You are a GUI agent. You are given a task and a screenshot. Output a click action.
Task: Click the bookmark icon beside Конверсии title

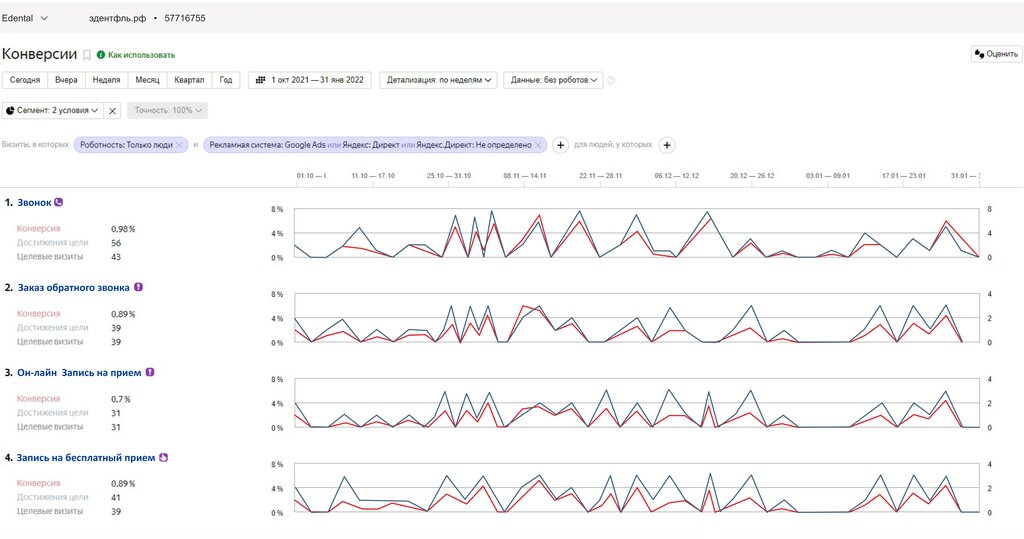[x=87, y=55]
